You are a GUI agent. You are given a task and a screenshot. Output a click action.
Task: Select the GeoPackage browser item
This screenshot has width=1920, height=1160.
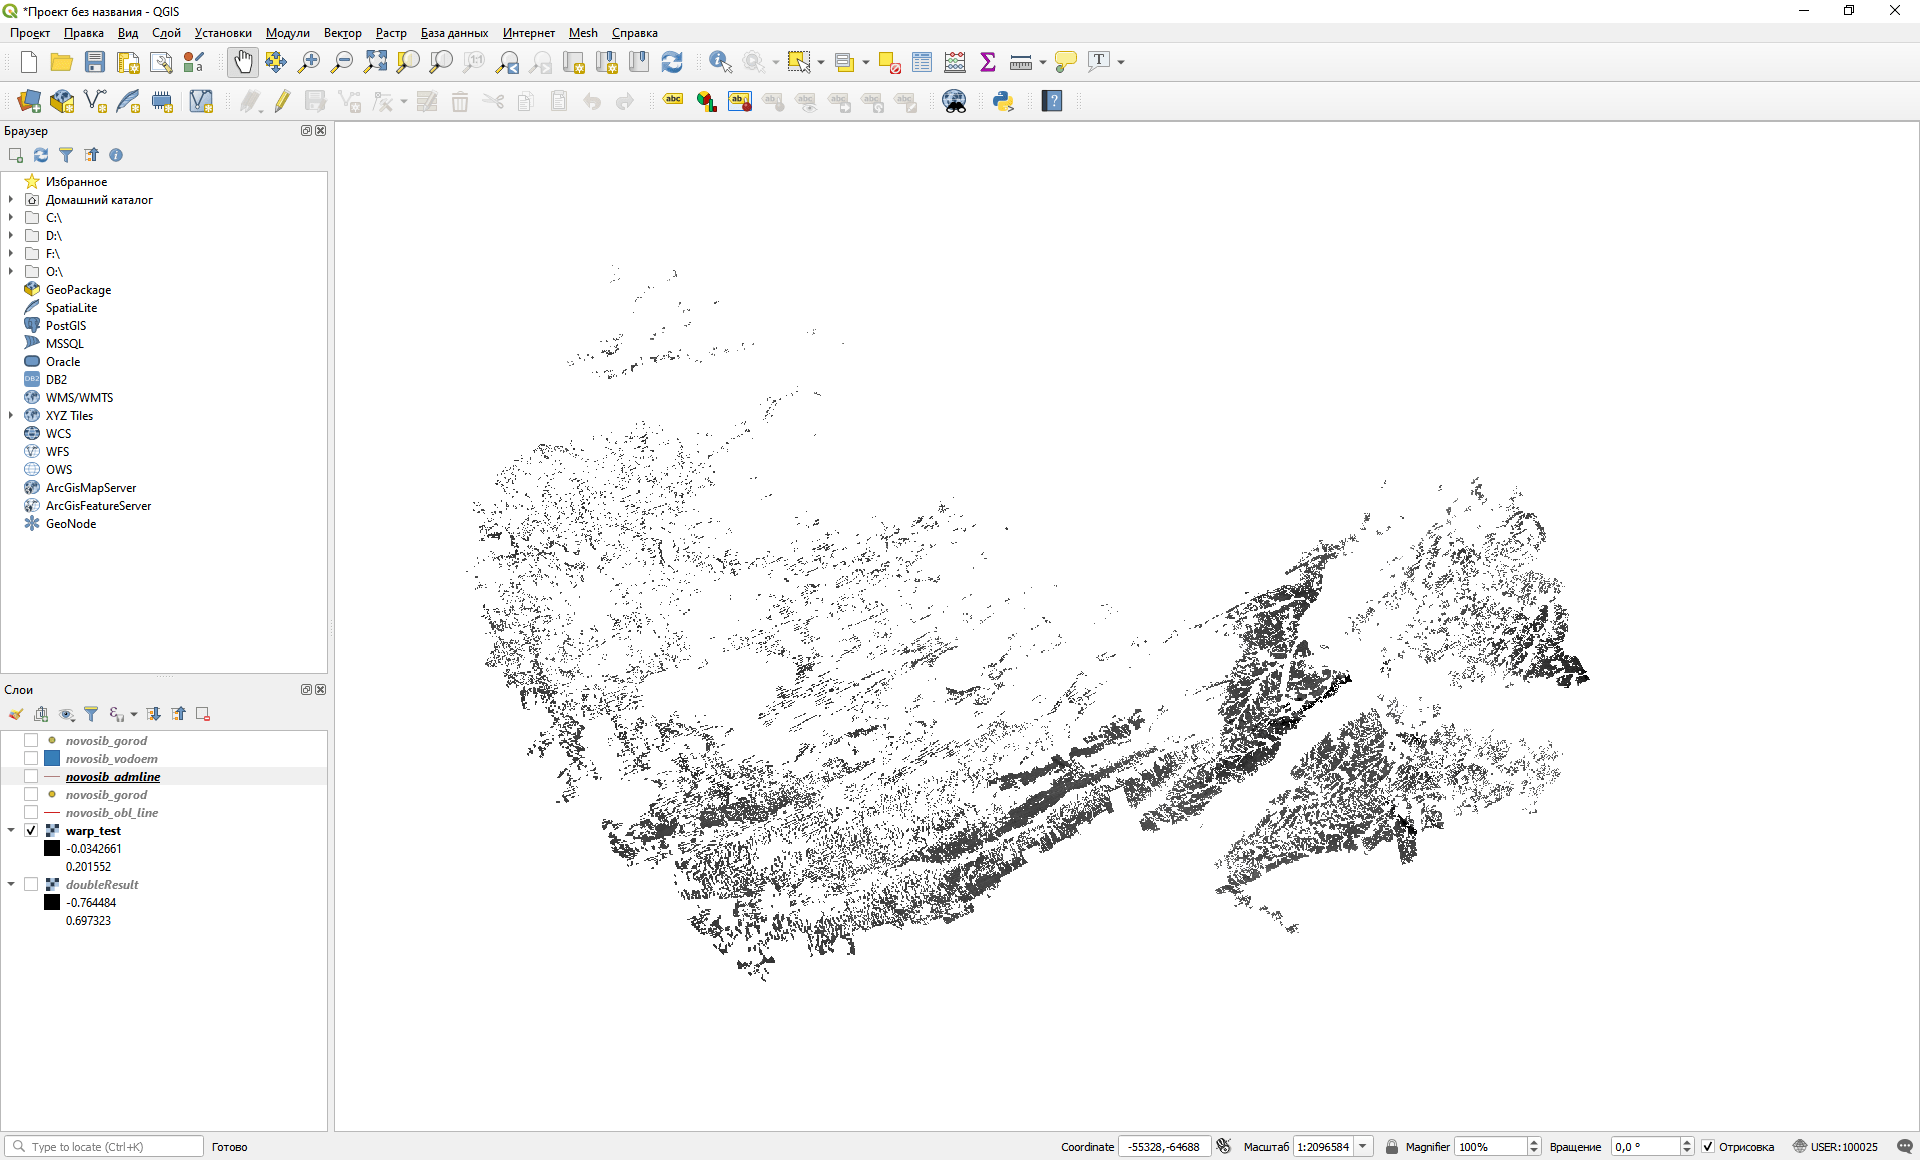point(78,290)
